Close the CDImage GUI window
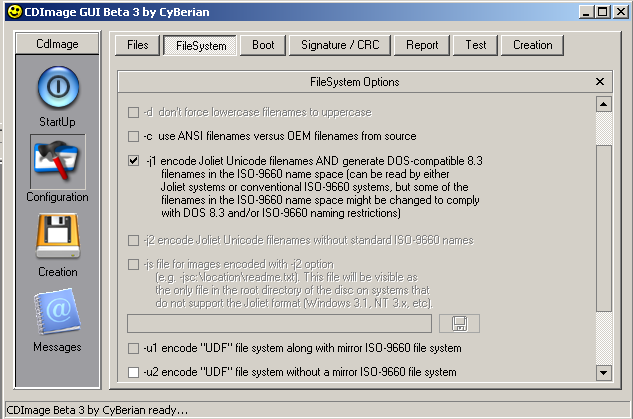 (x=621, y=12)
